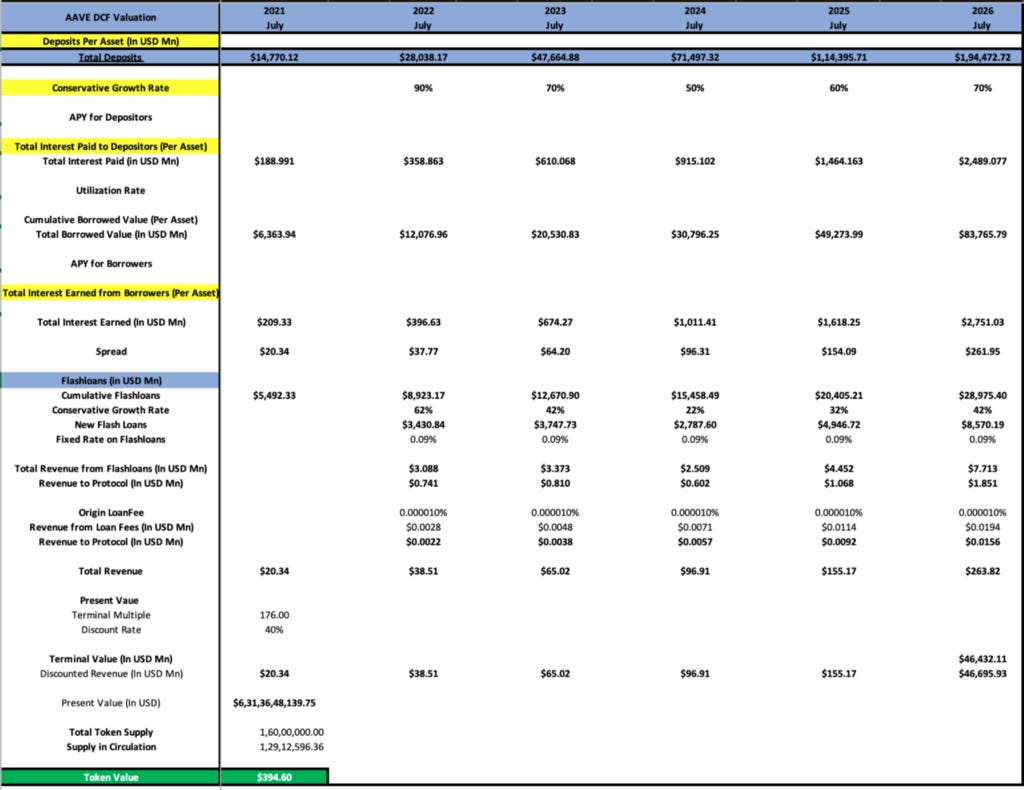Click the Fixed Rate on Flashloans label
Screen dimensions: 1024x790
coord(110,439)
